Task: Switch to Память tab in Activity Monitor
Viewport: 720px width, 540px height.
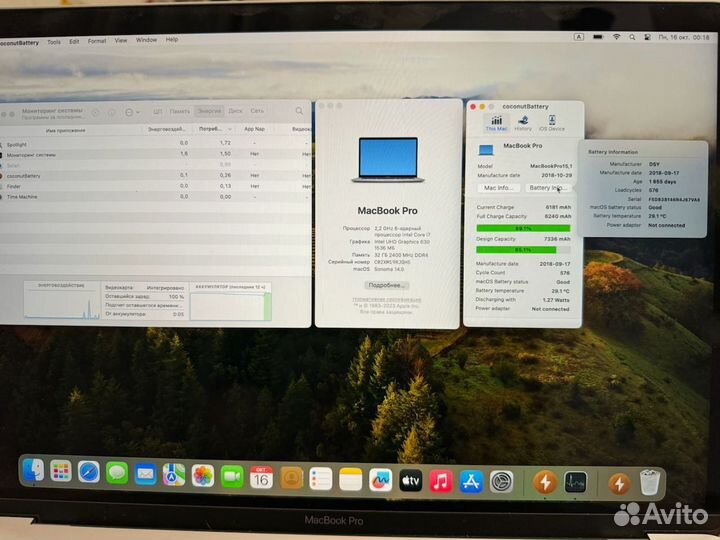Action: coord(179,111)
